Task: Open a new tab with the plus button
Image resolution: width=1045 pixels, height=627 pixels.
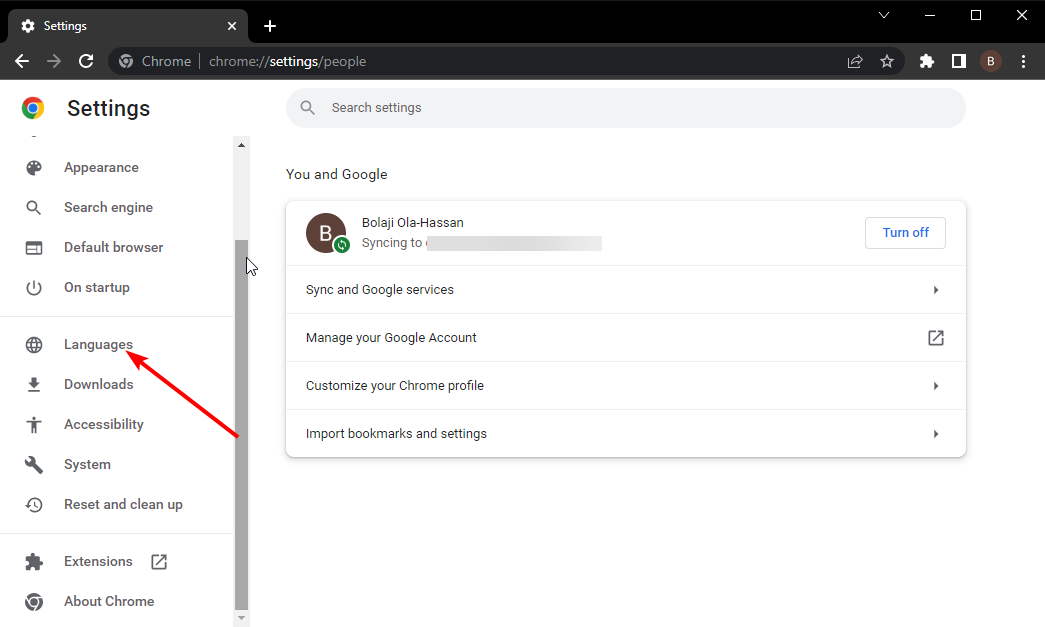Action: click(x=270, y=26)
